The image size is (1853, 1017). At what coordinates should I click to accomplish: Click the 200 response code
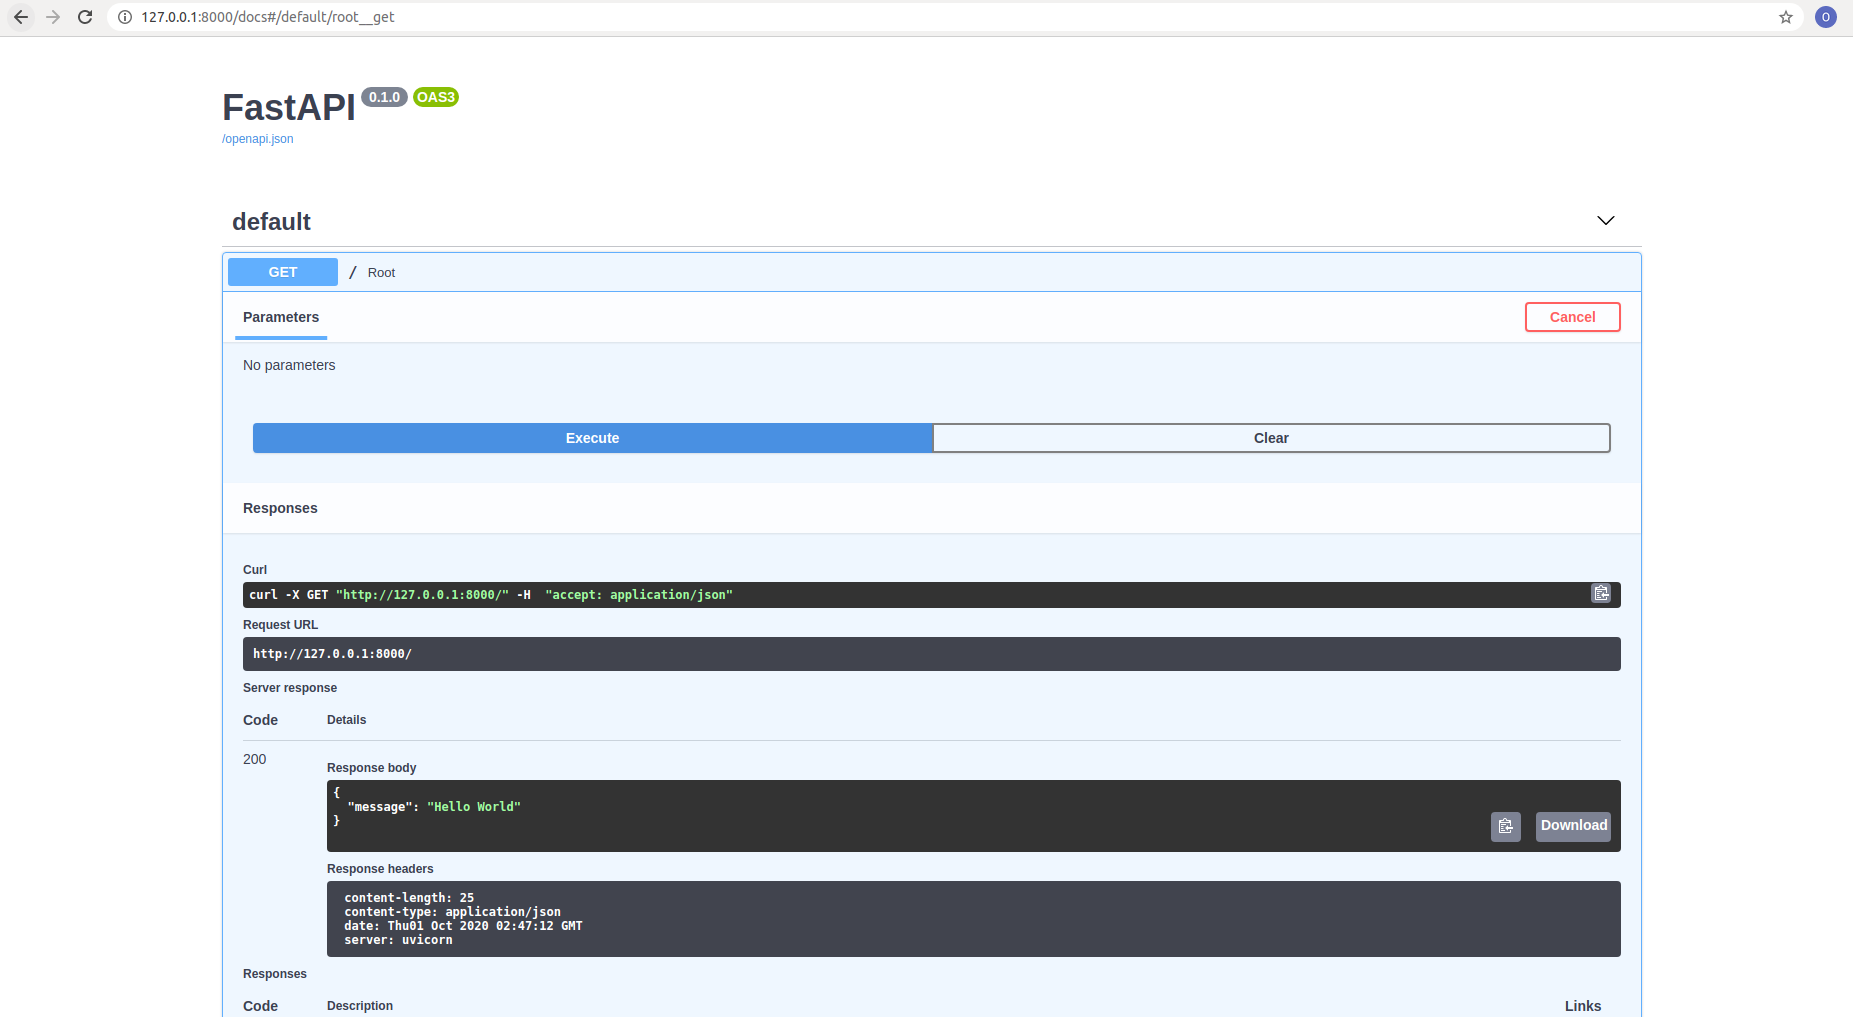tap(255, 759)
